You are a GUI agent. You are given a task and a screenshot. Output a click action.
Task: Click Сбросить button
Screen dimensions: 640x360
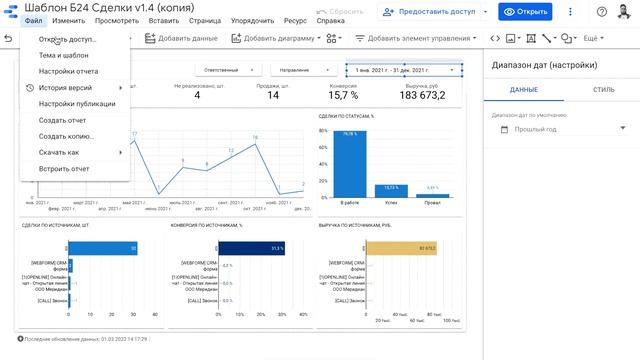tap(340, 11)
